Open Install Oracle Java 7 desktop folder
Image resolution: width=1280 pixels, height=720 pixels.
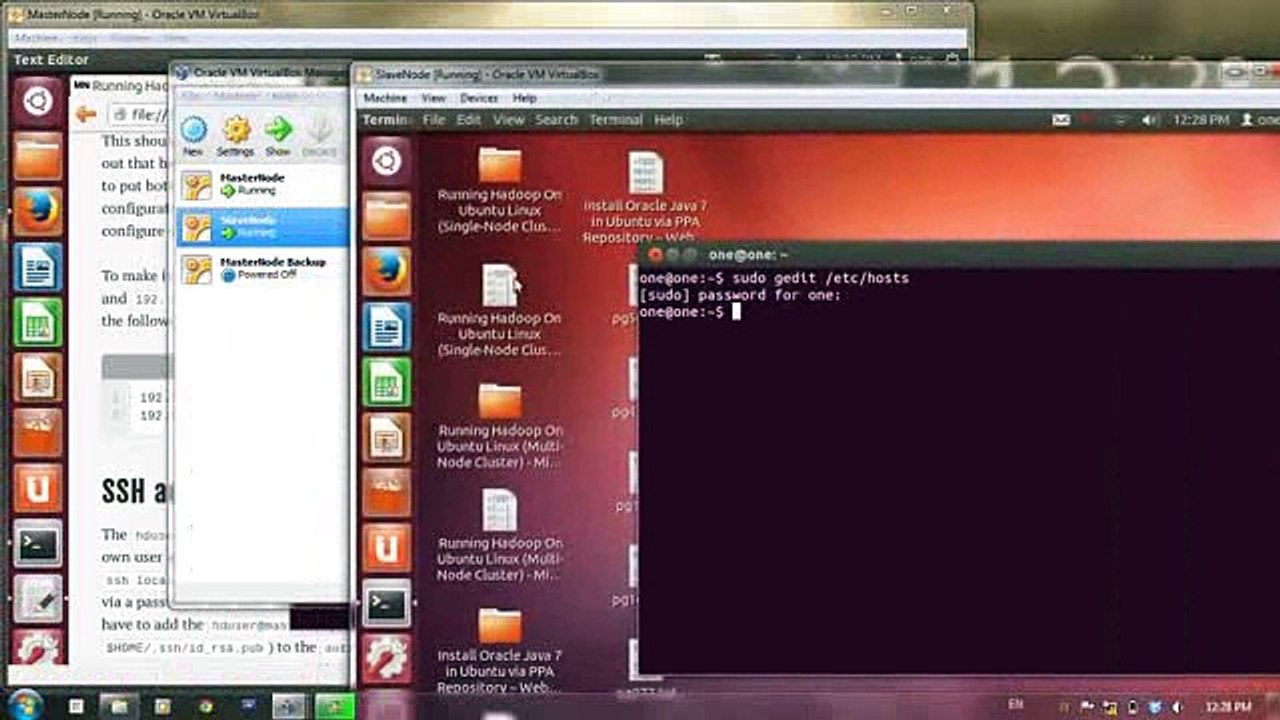[500, 650]
